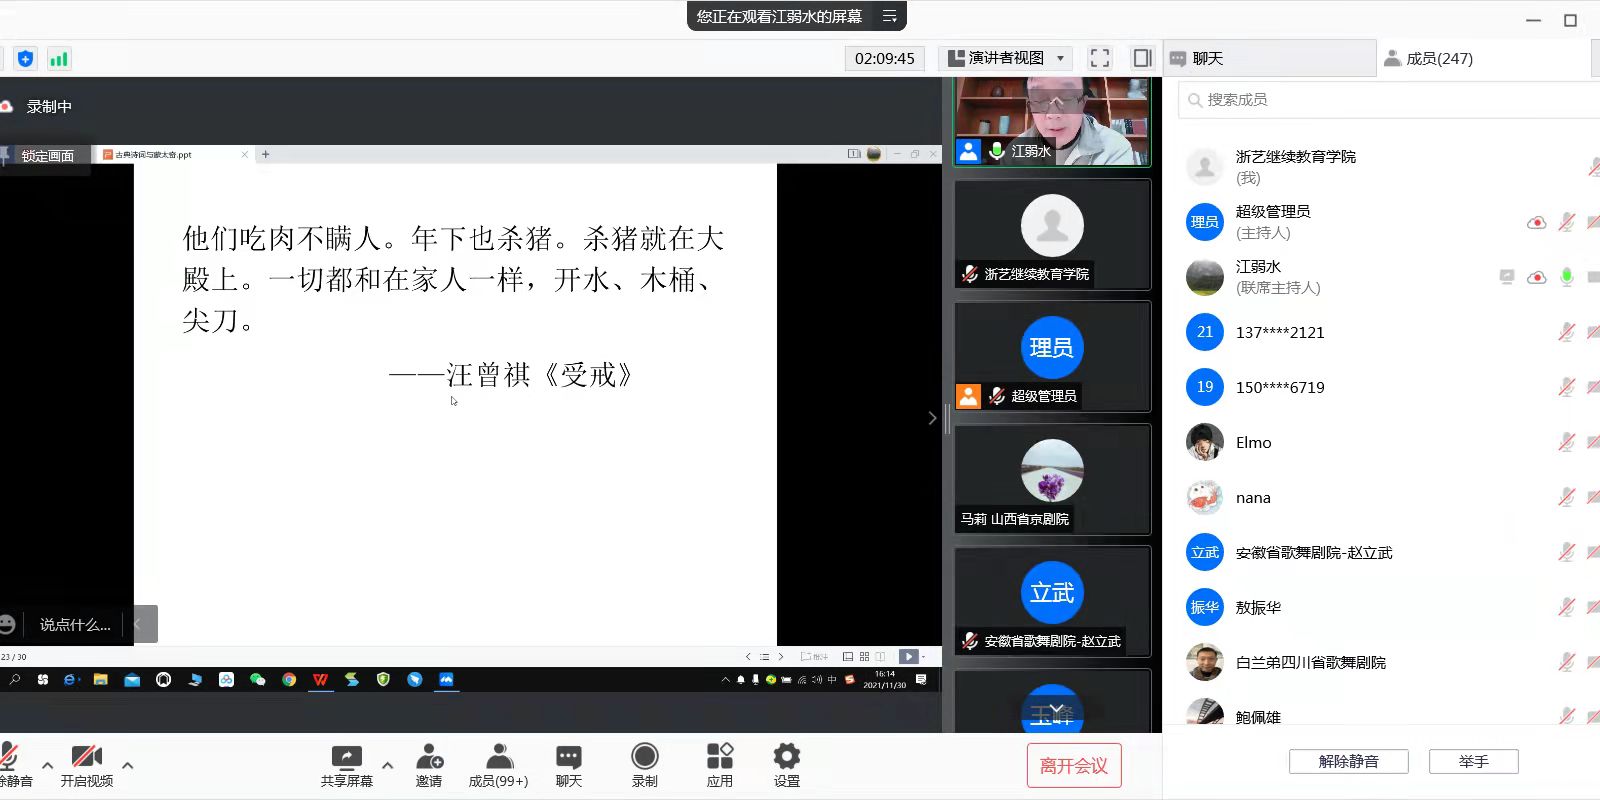Expand the arrow next to 共享屏幕

coord(388,765)
